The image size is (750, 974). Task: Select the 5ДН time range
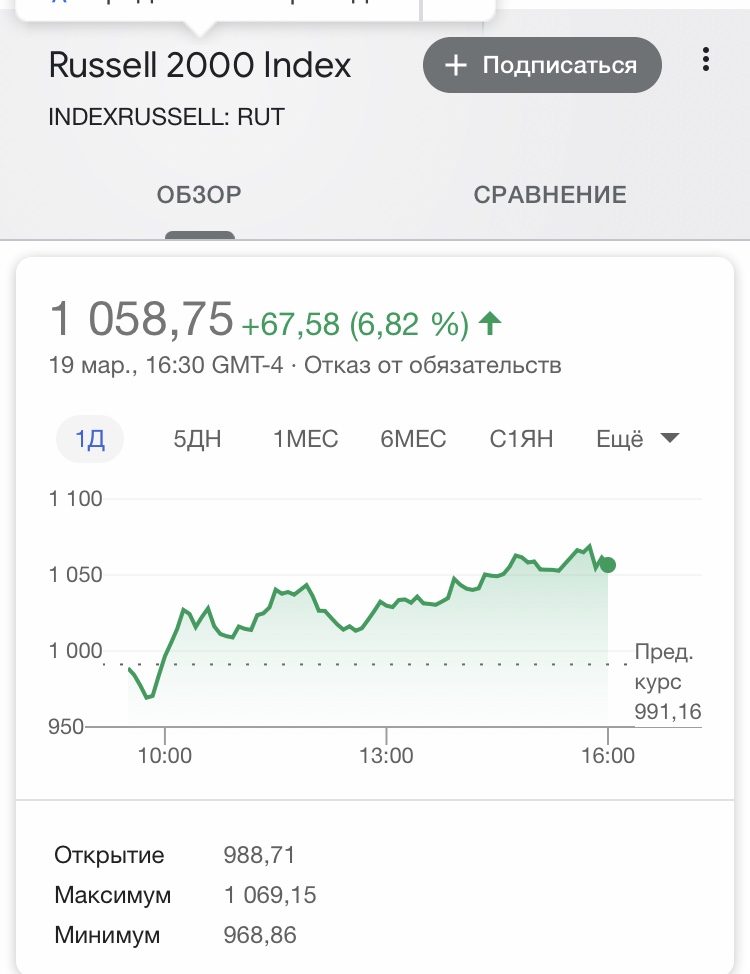(197, 439)
